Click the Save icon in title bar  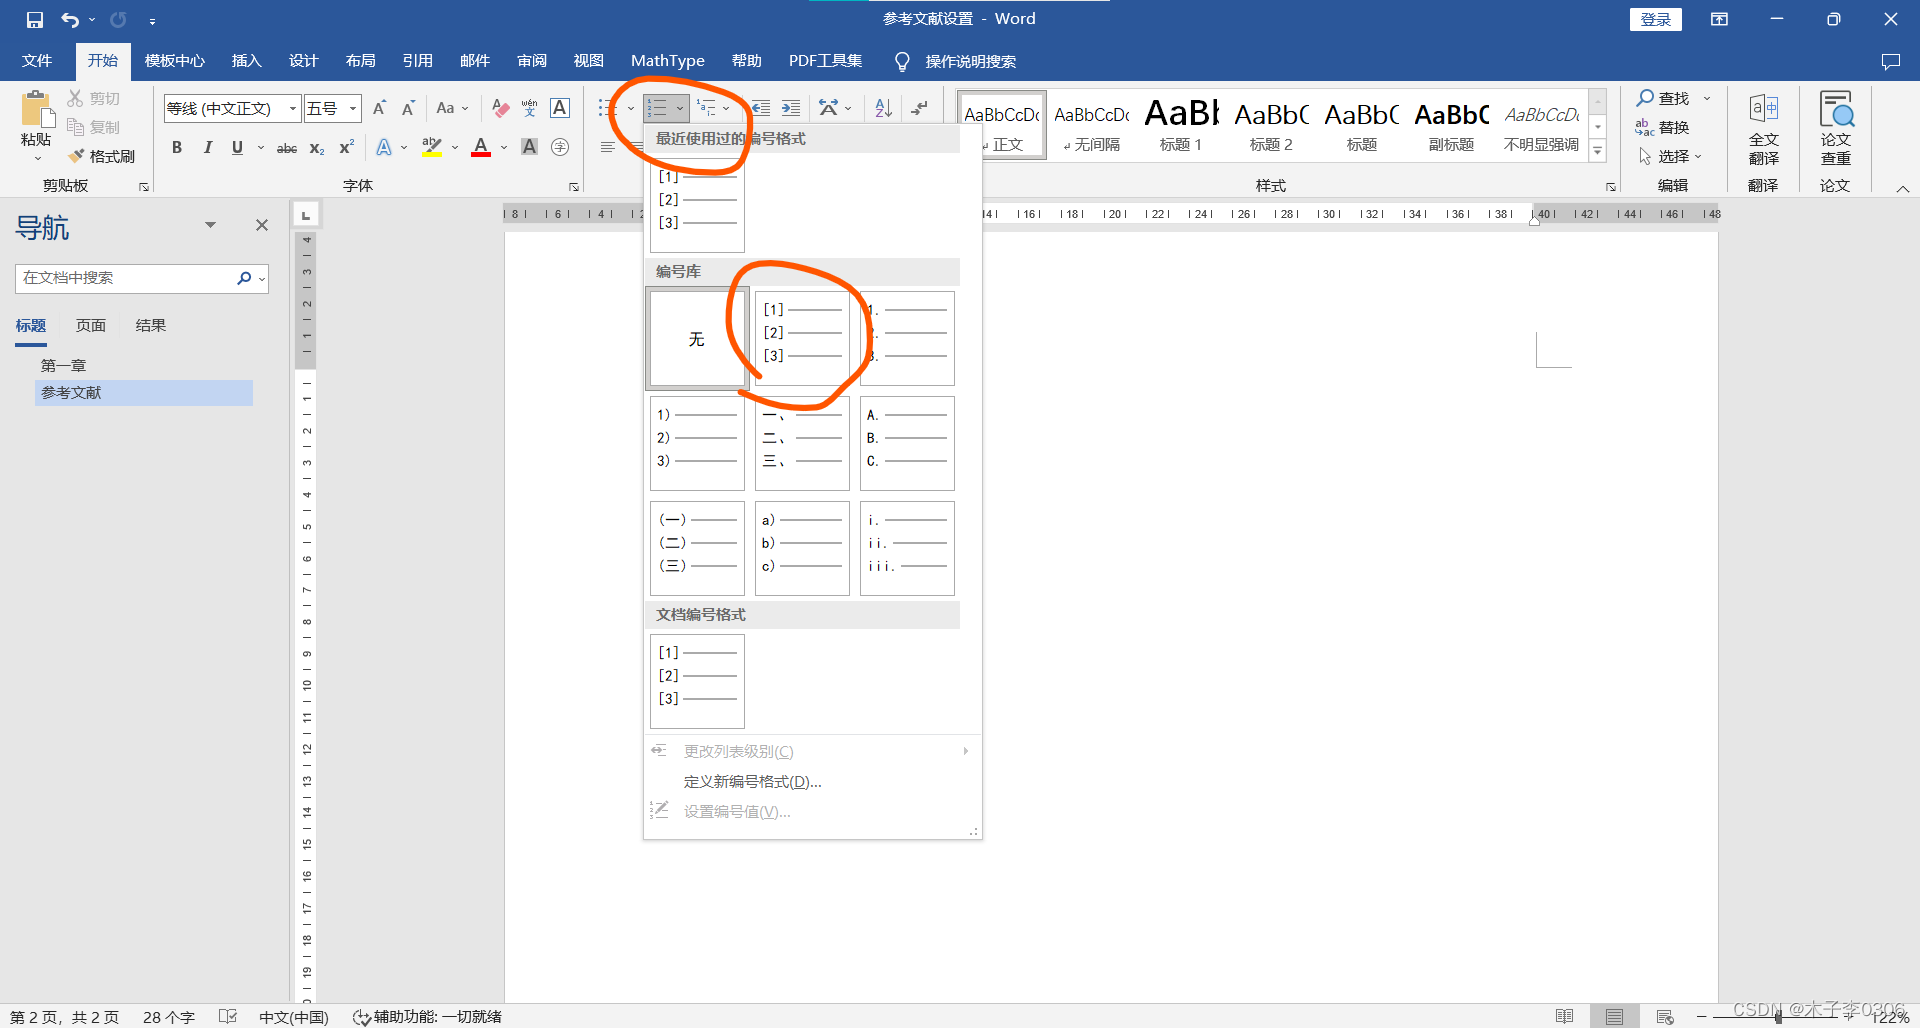34,19
